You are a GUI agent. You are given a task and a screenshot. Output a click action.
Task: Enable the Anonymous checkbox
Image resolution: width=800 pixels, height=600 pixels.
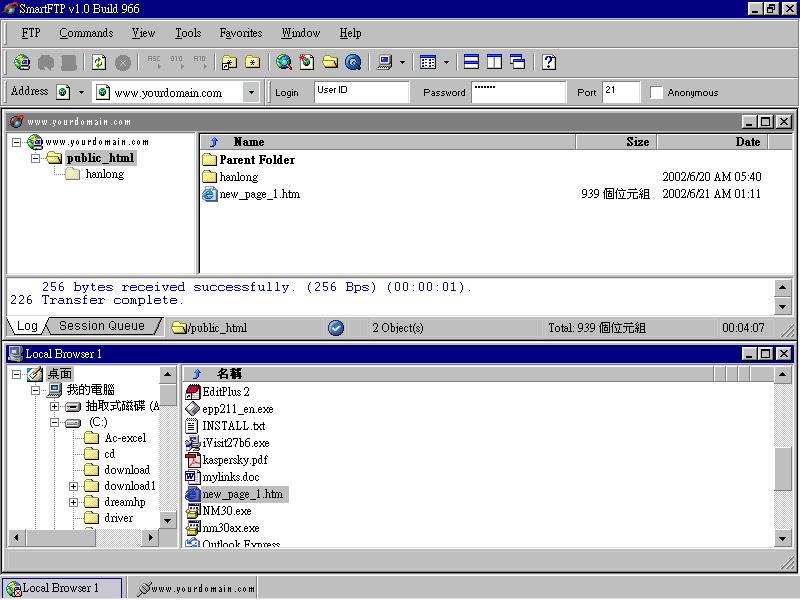(656, 92)
